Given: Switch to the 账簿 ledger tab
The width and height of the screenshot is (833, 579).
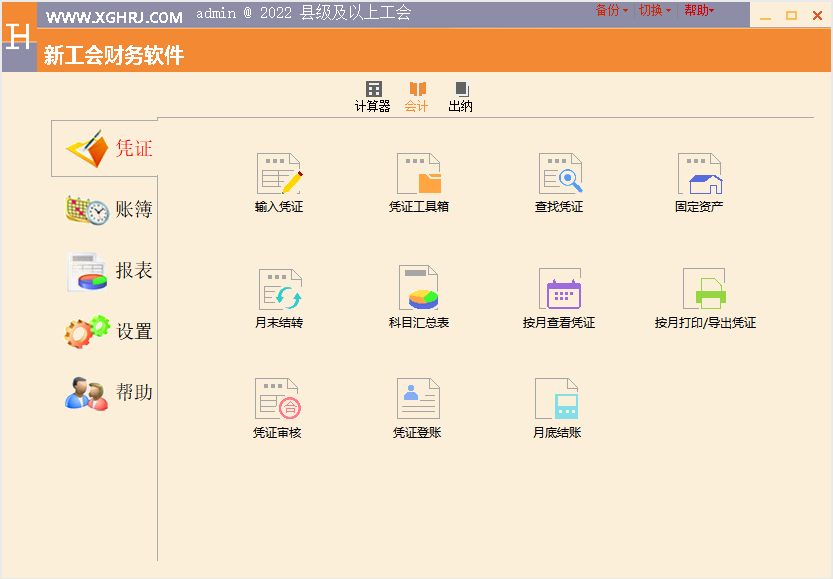Looking at the screenshot, I should [108, 210].
